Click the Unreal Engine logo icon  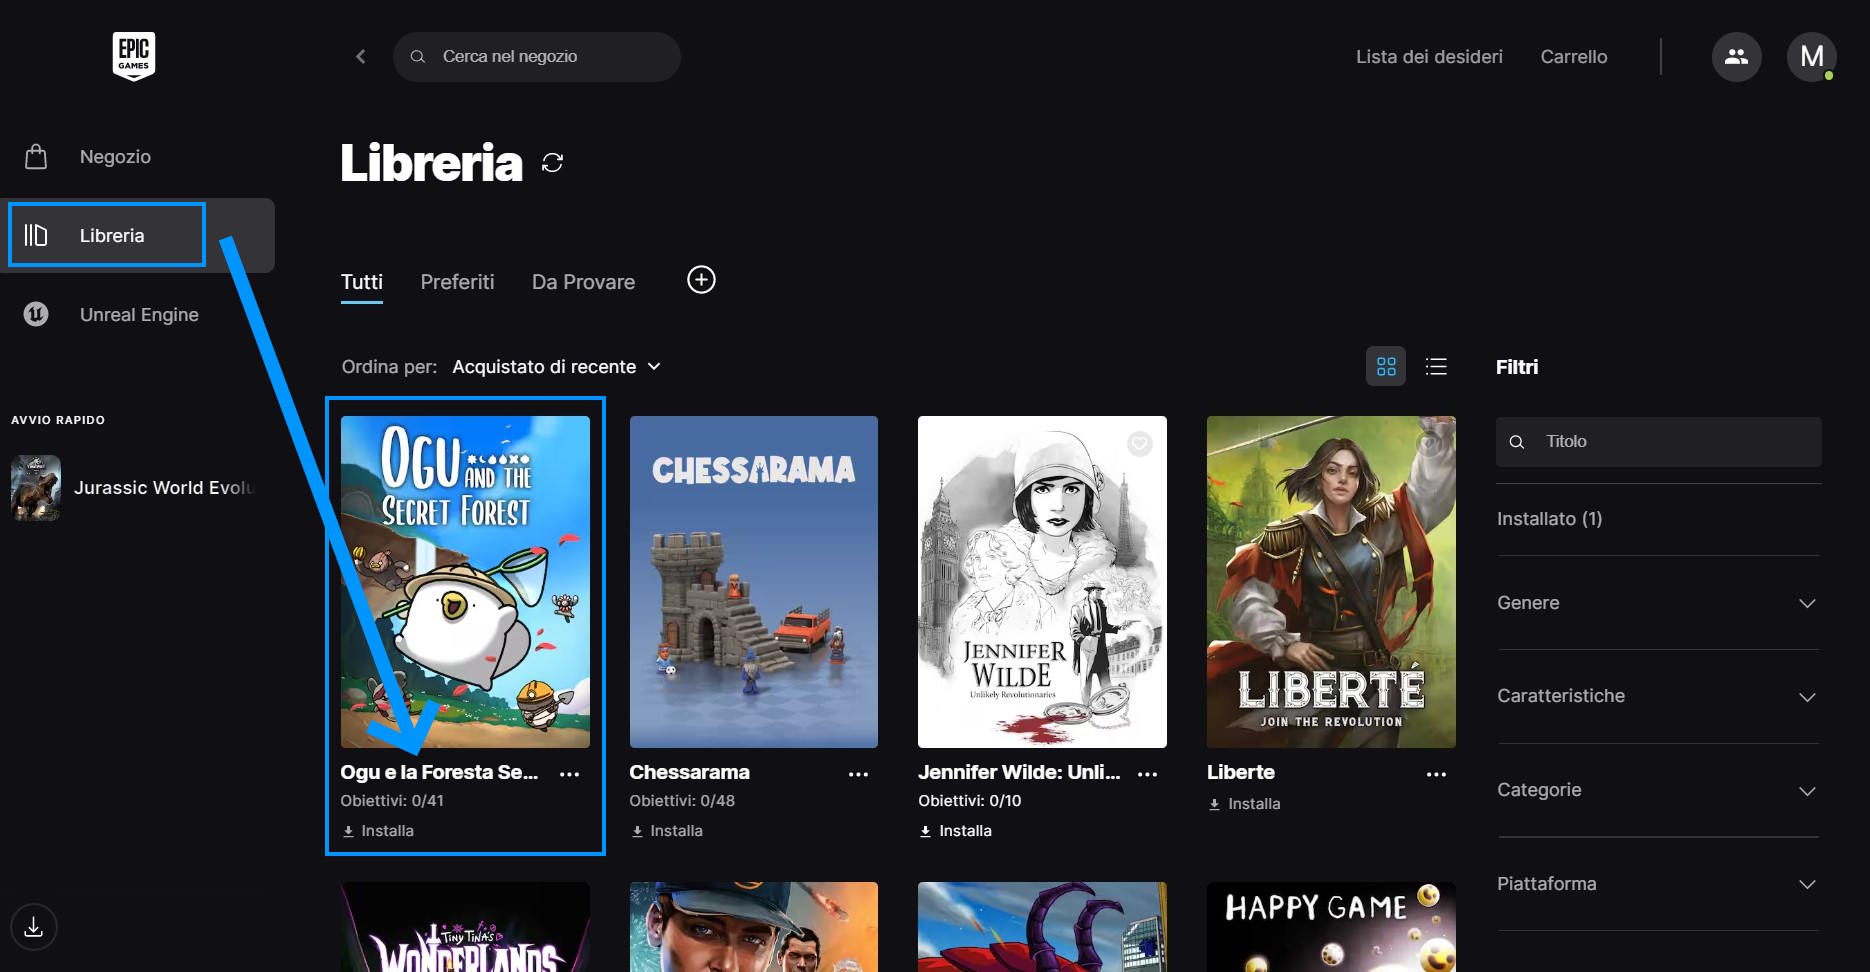(x=36, y=314)
